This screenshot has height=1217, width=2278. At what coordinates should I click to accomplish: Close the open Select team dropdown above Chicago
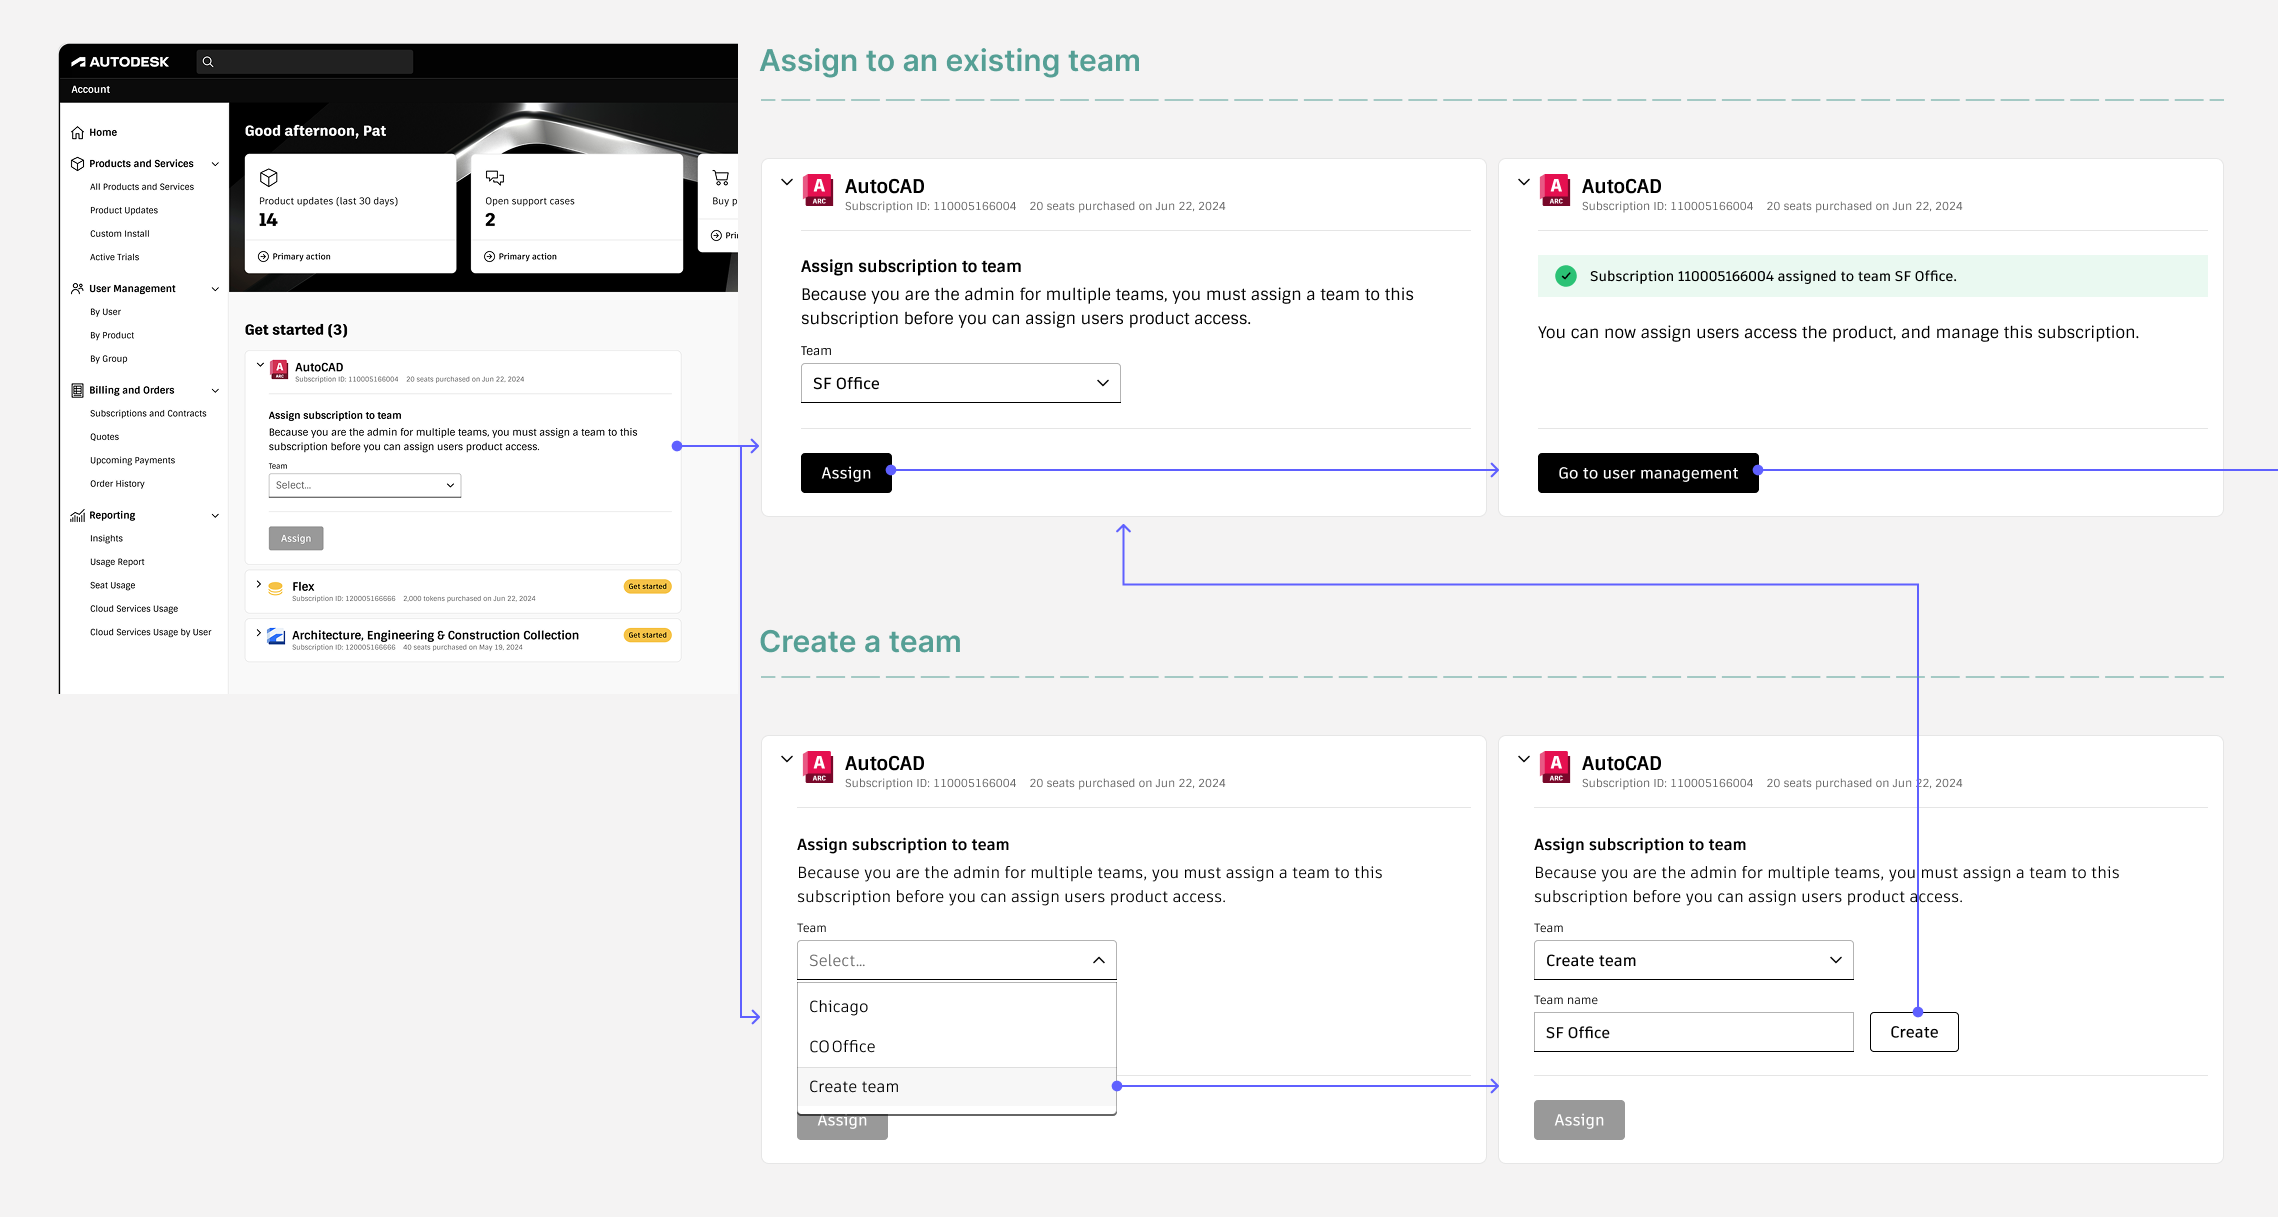[957, 961]
